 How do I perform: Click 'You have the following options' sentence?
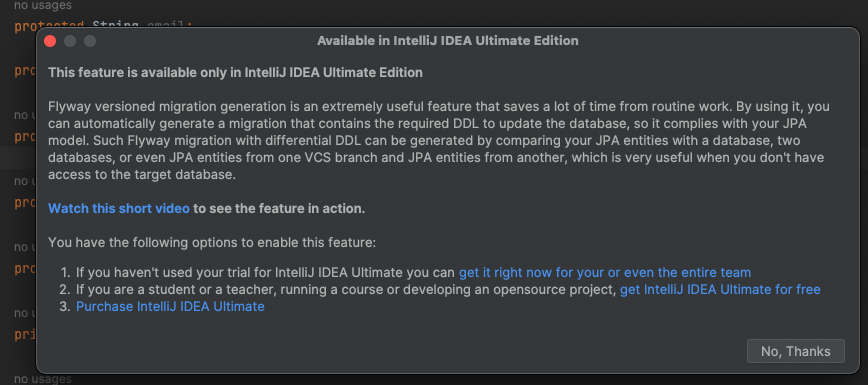[212, 243]
